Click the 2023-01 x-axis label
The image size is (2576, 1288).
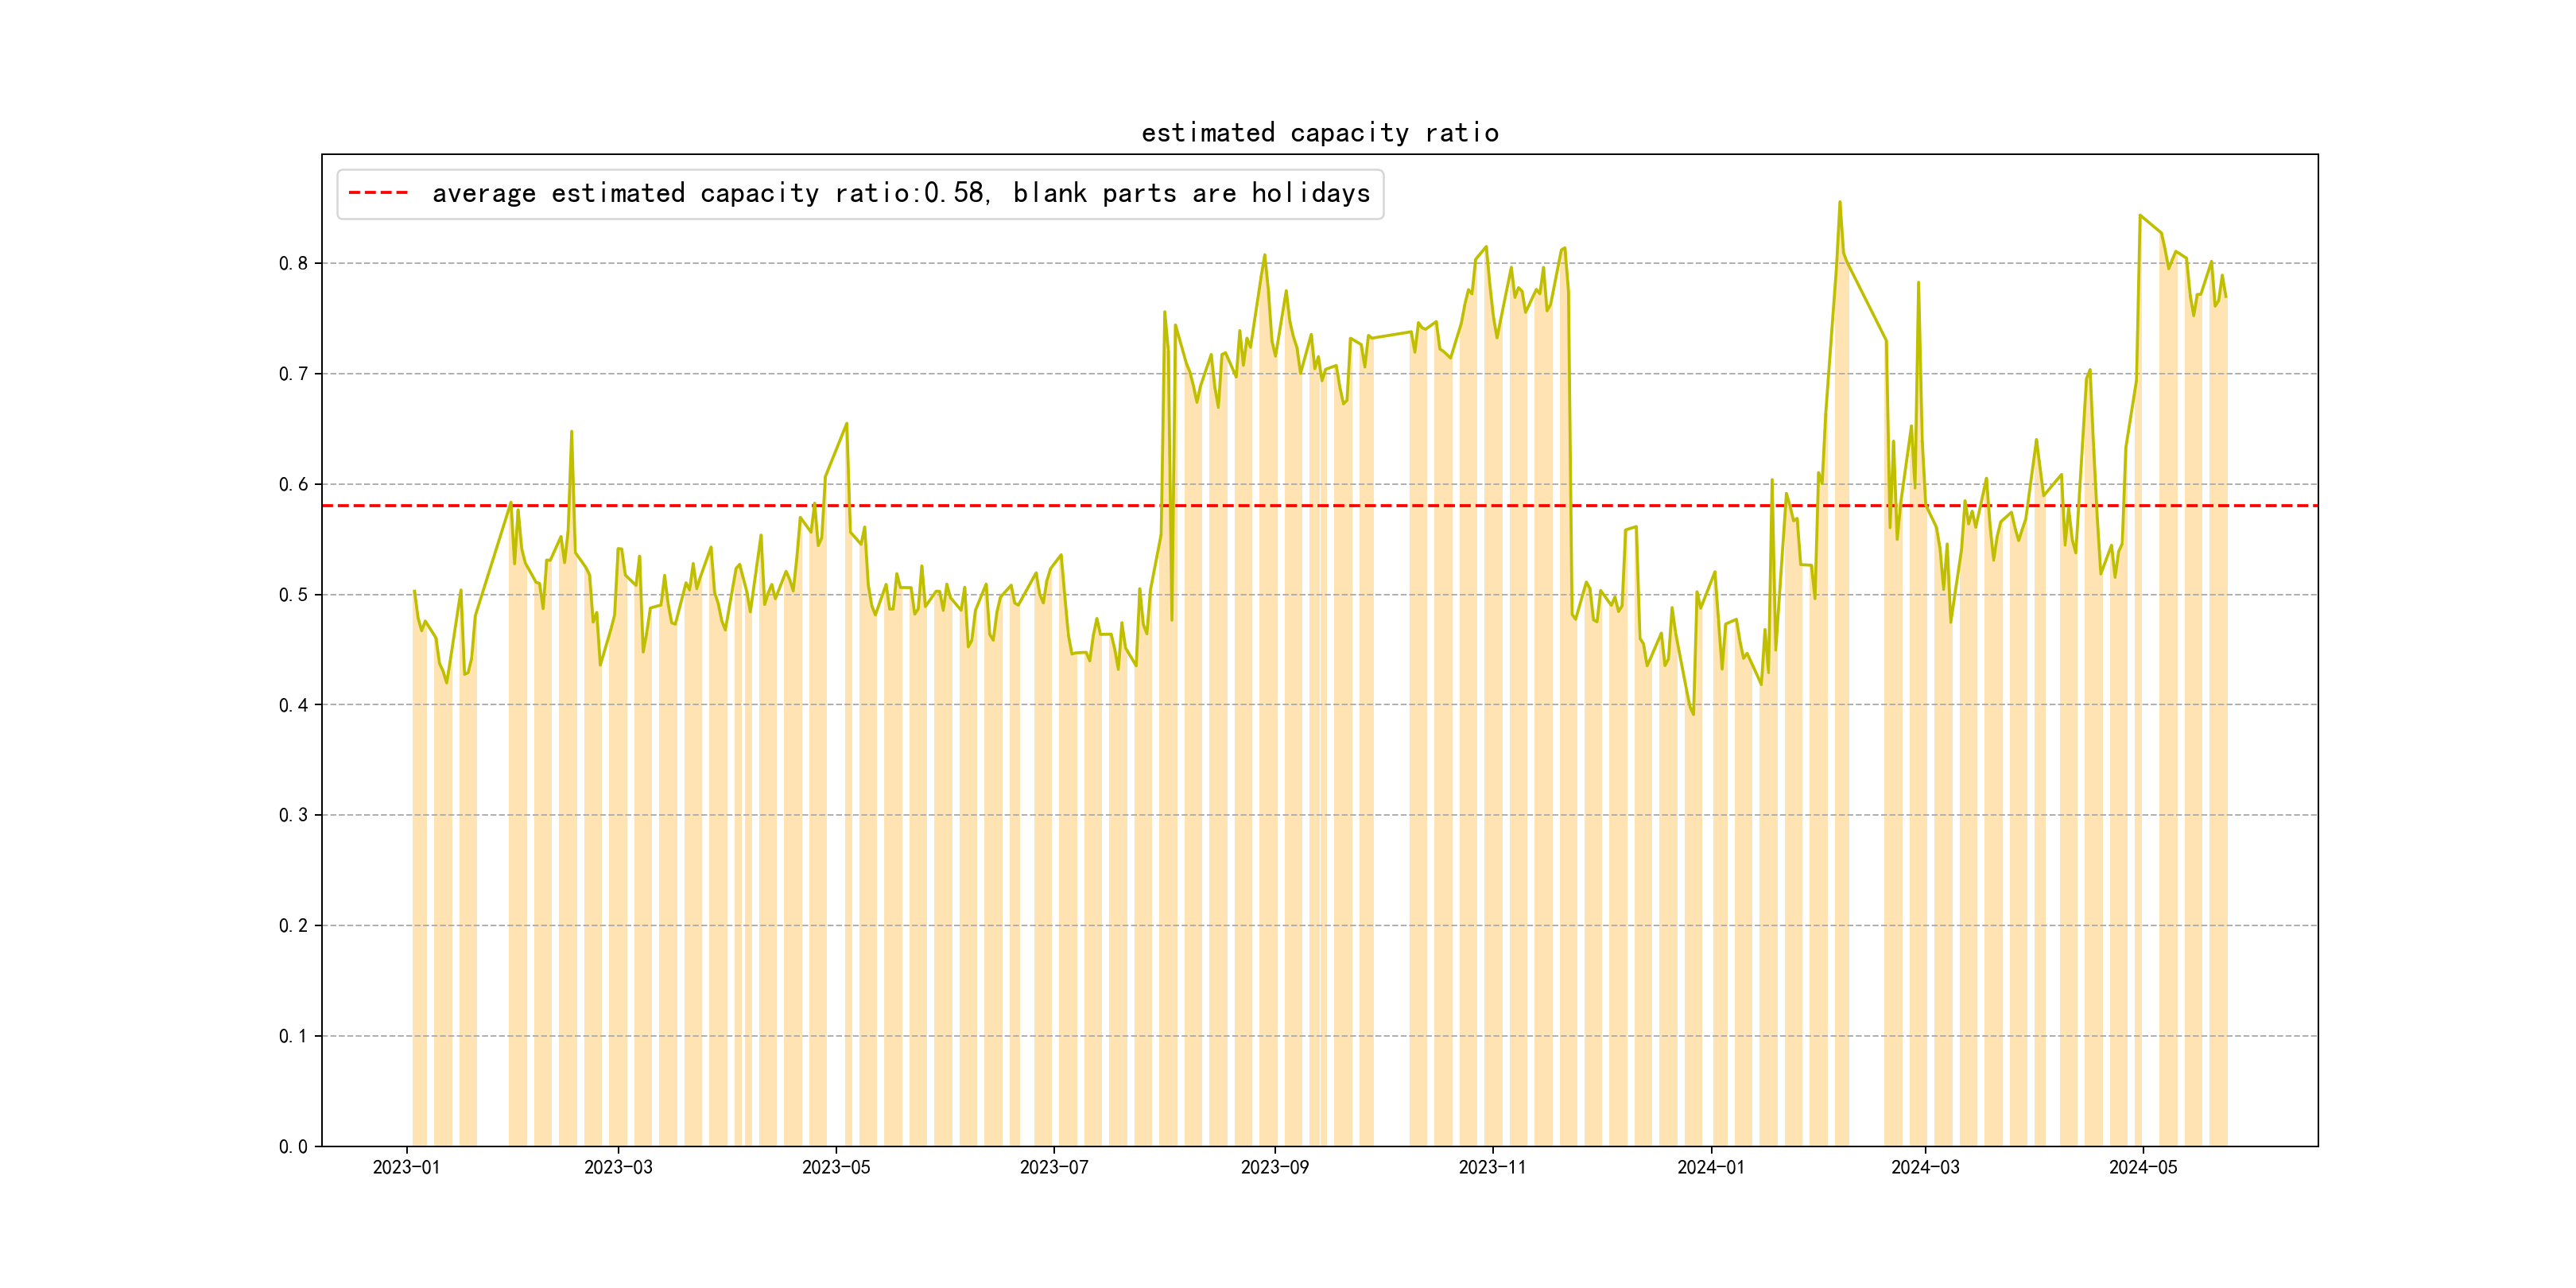click(406, 1167)
